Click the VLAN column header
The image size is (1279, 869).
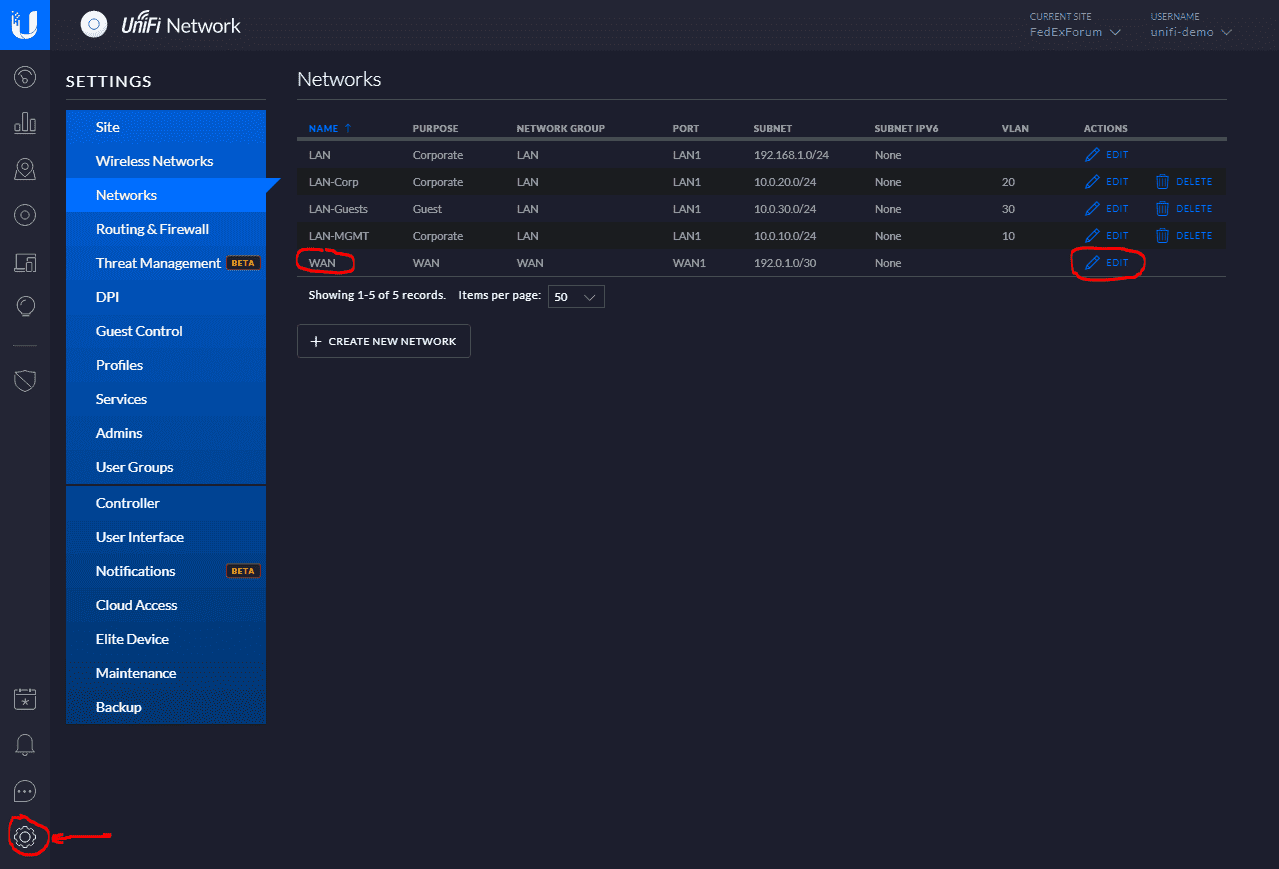point(1015,129)
